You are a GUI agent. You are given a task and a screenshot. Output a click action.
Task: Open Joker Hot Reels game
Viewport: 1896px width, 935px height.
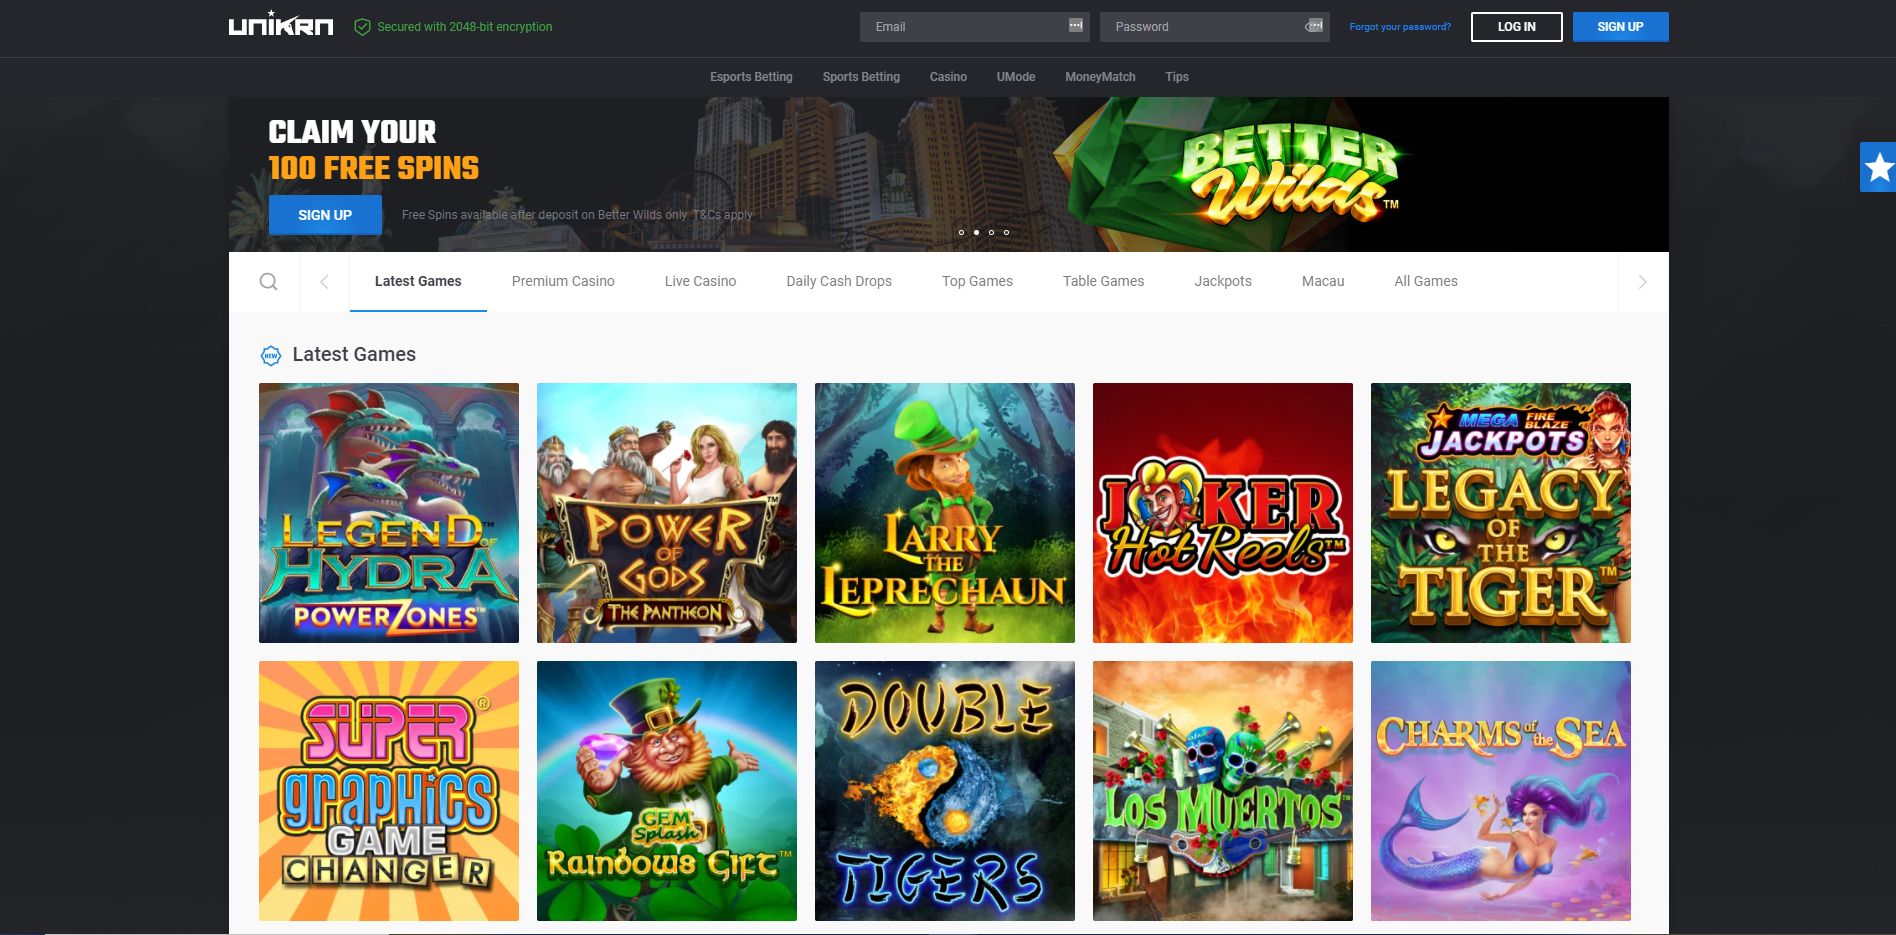tap(1223, 513)
